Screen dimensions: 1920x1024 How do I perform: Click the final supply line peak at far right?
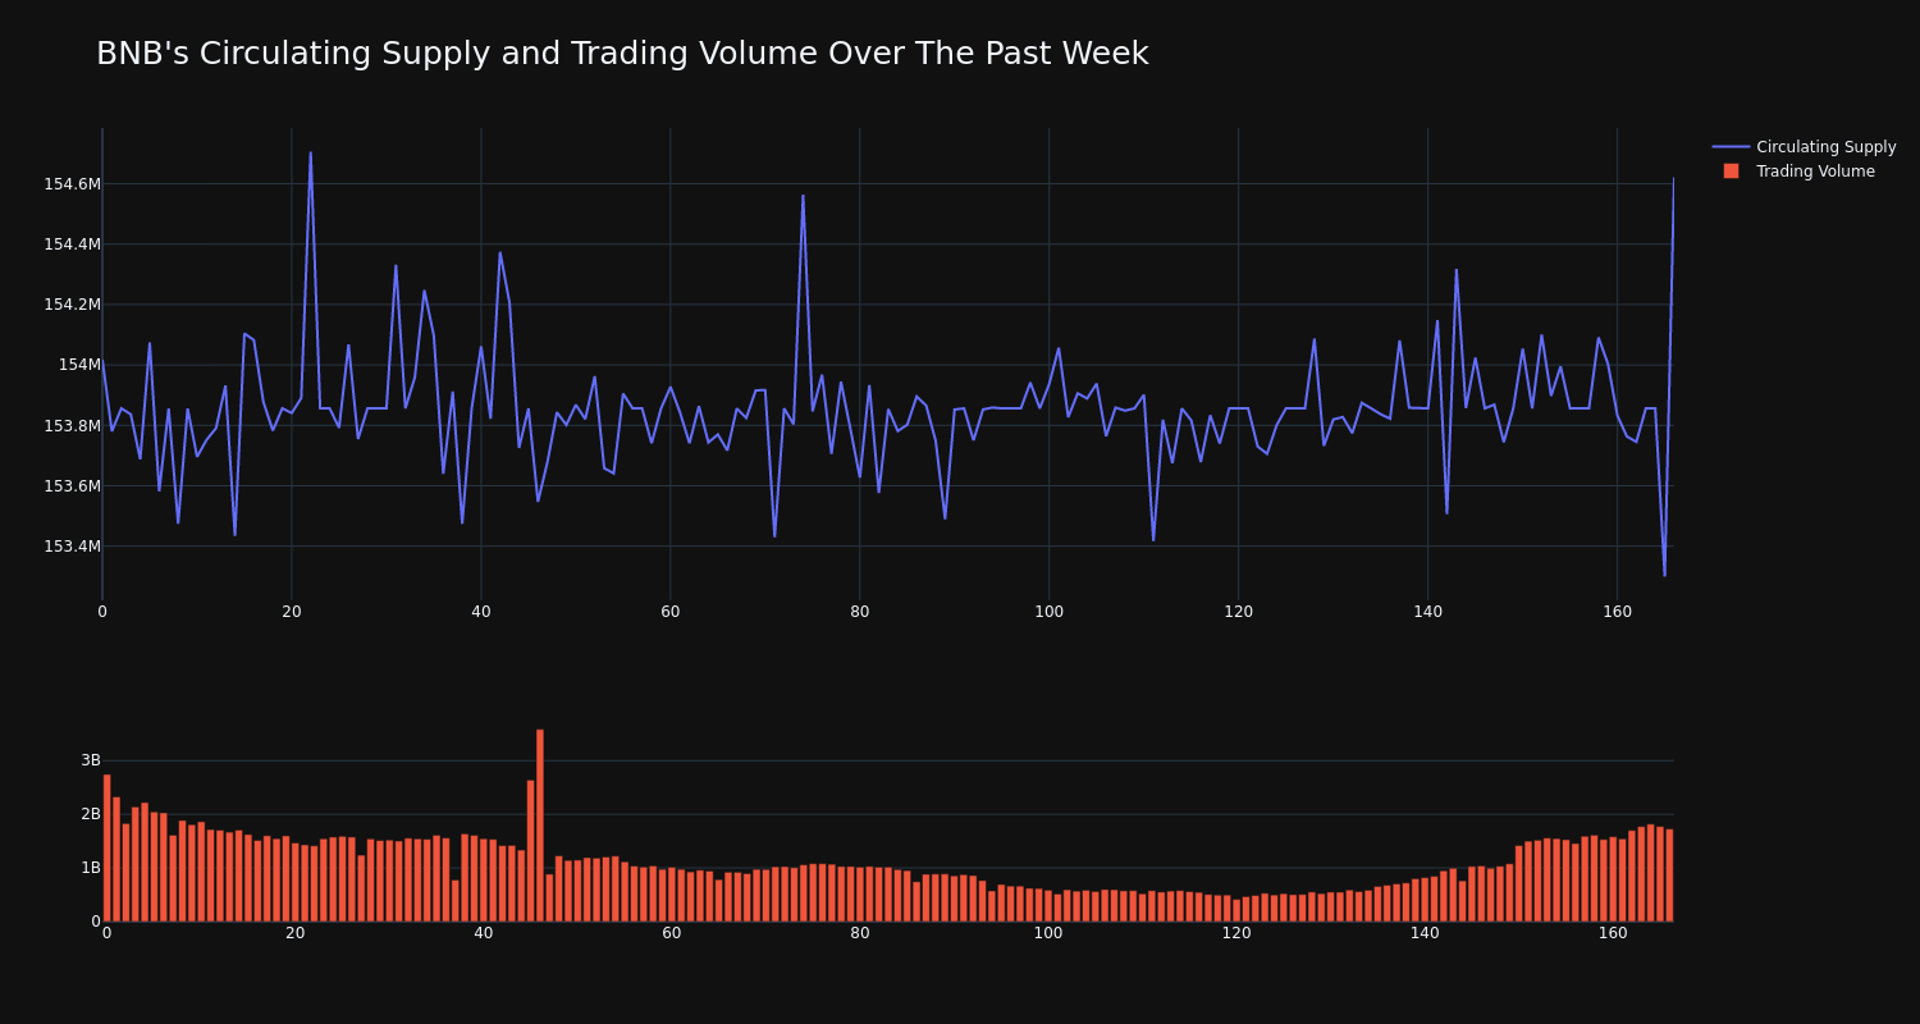1673,180
